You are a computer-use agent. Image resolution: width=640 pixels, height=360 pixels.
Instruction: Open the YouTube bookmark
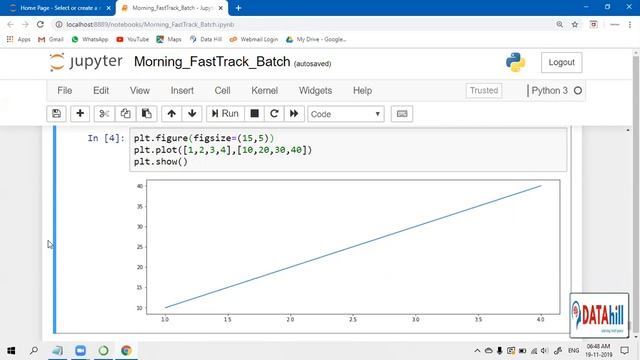[x=133, y=39]
